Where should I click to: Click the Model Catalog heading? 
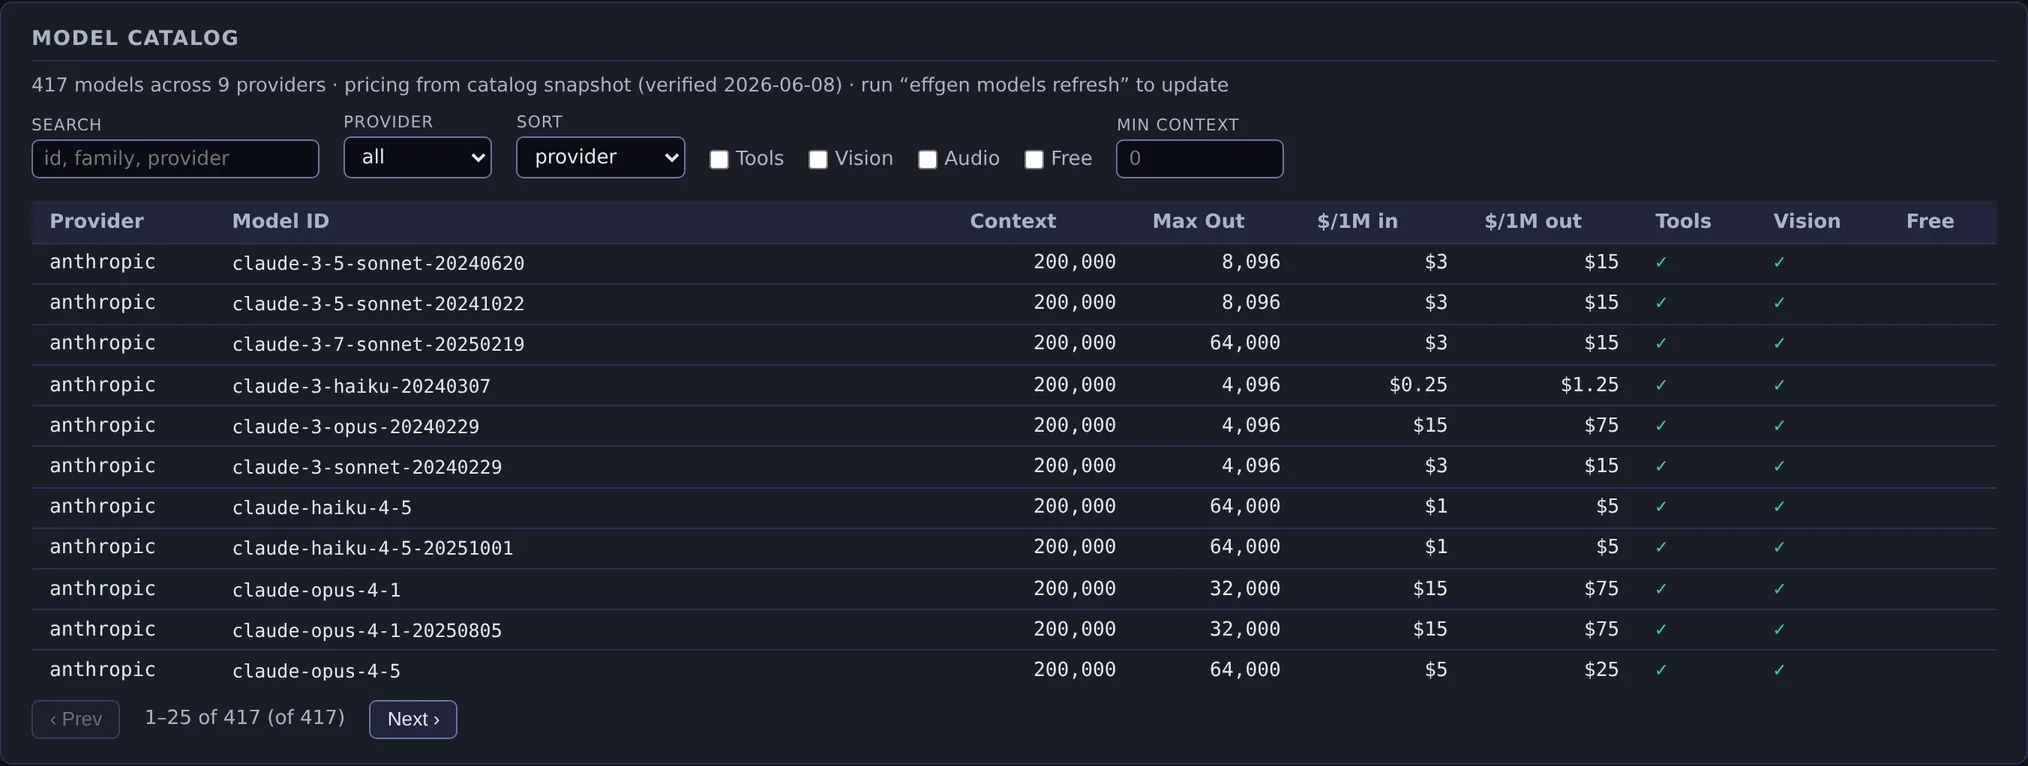(x=135, y=38)
